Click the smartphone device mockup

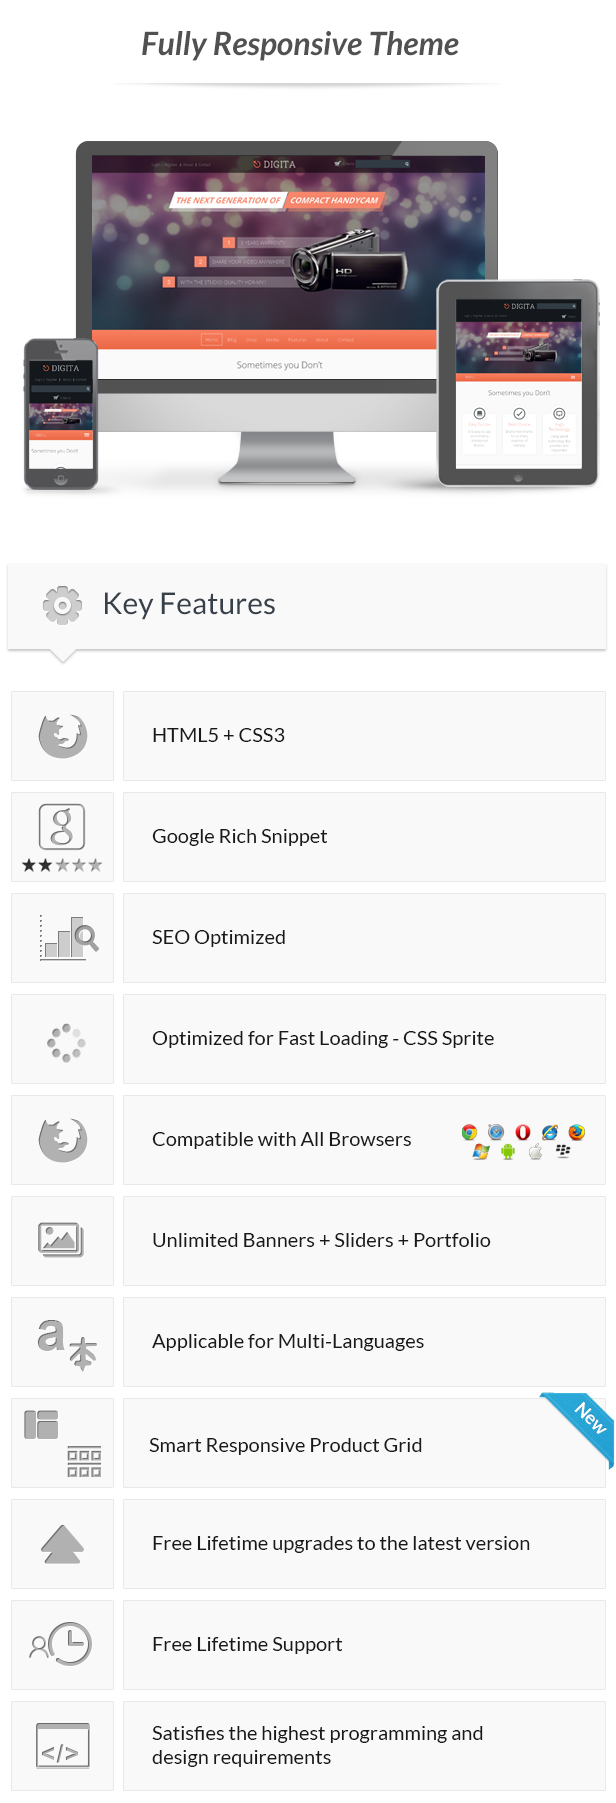(61, 414)
